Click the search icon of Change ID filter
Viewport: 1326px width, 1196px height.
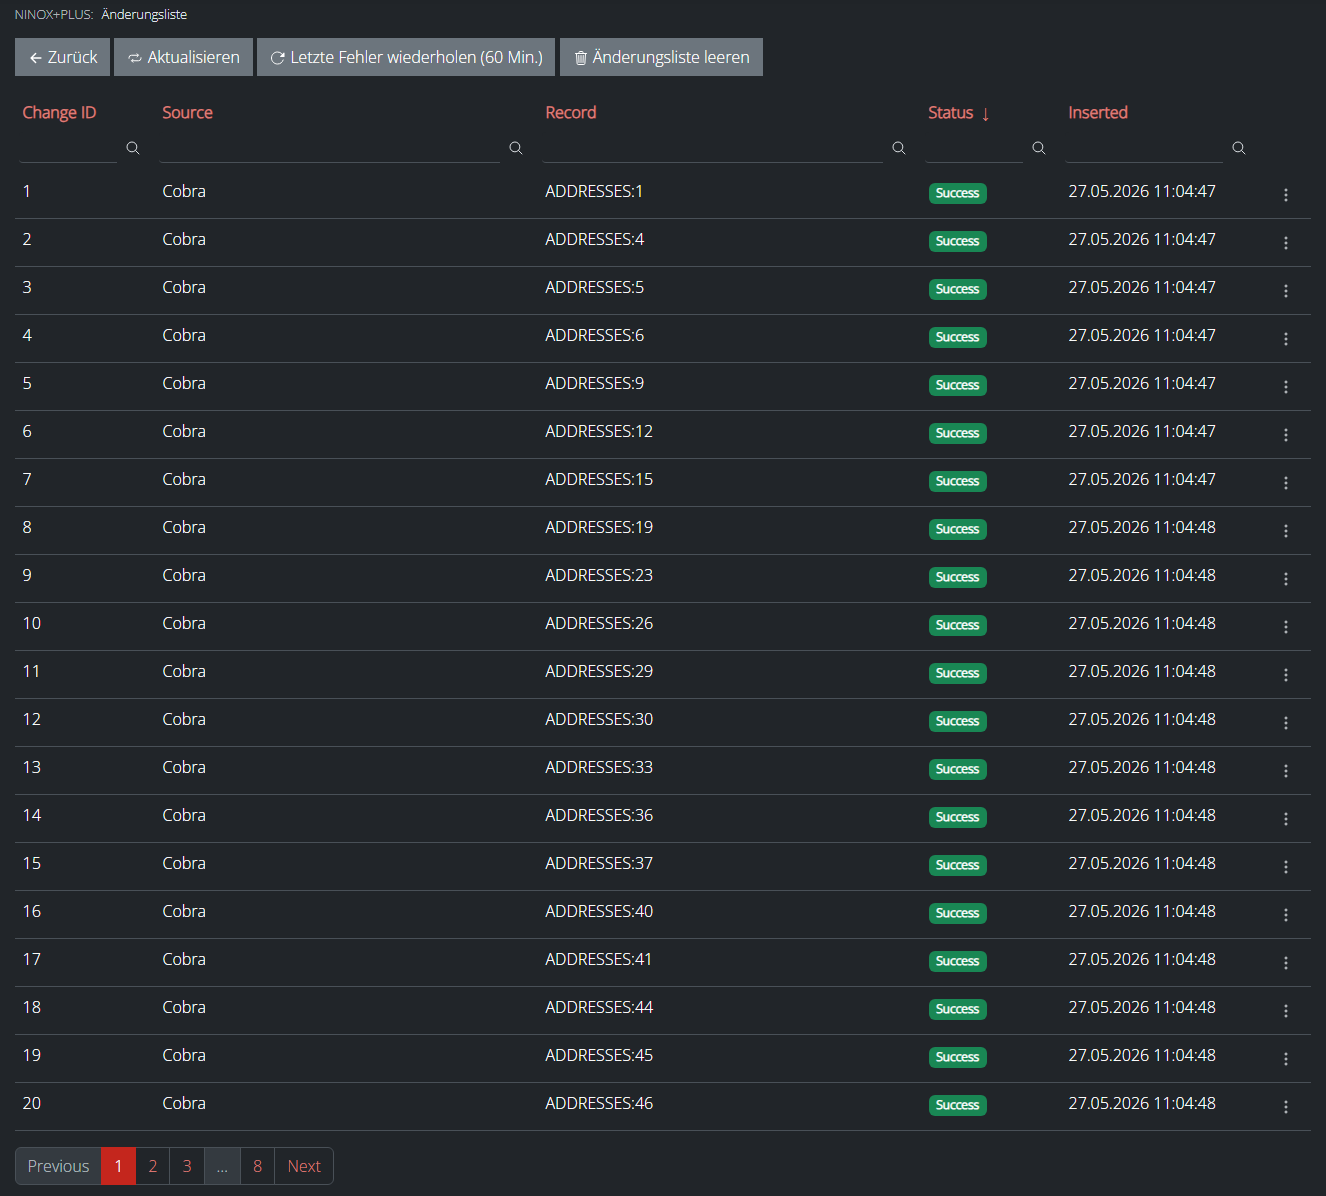tap(133, 148)
